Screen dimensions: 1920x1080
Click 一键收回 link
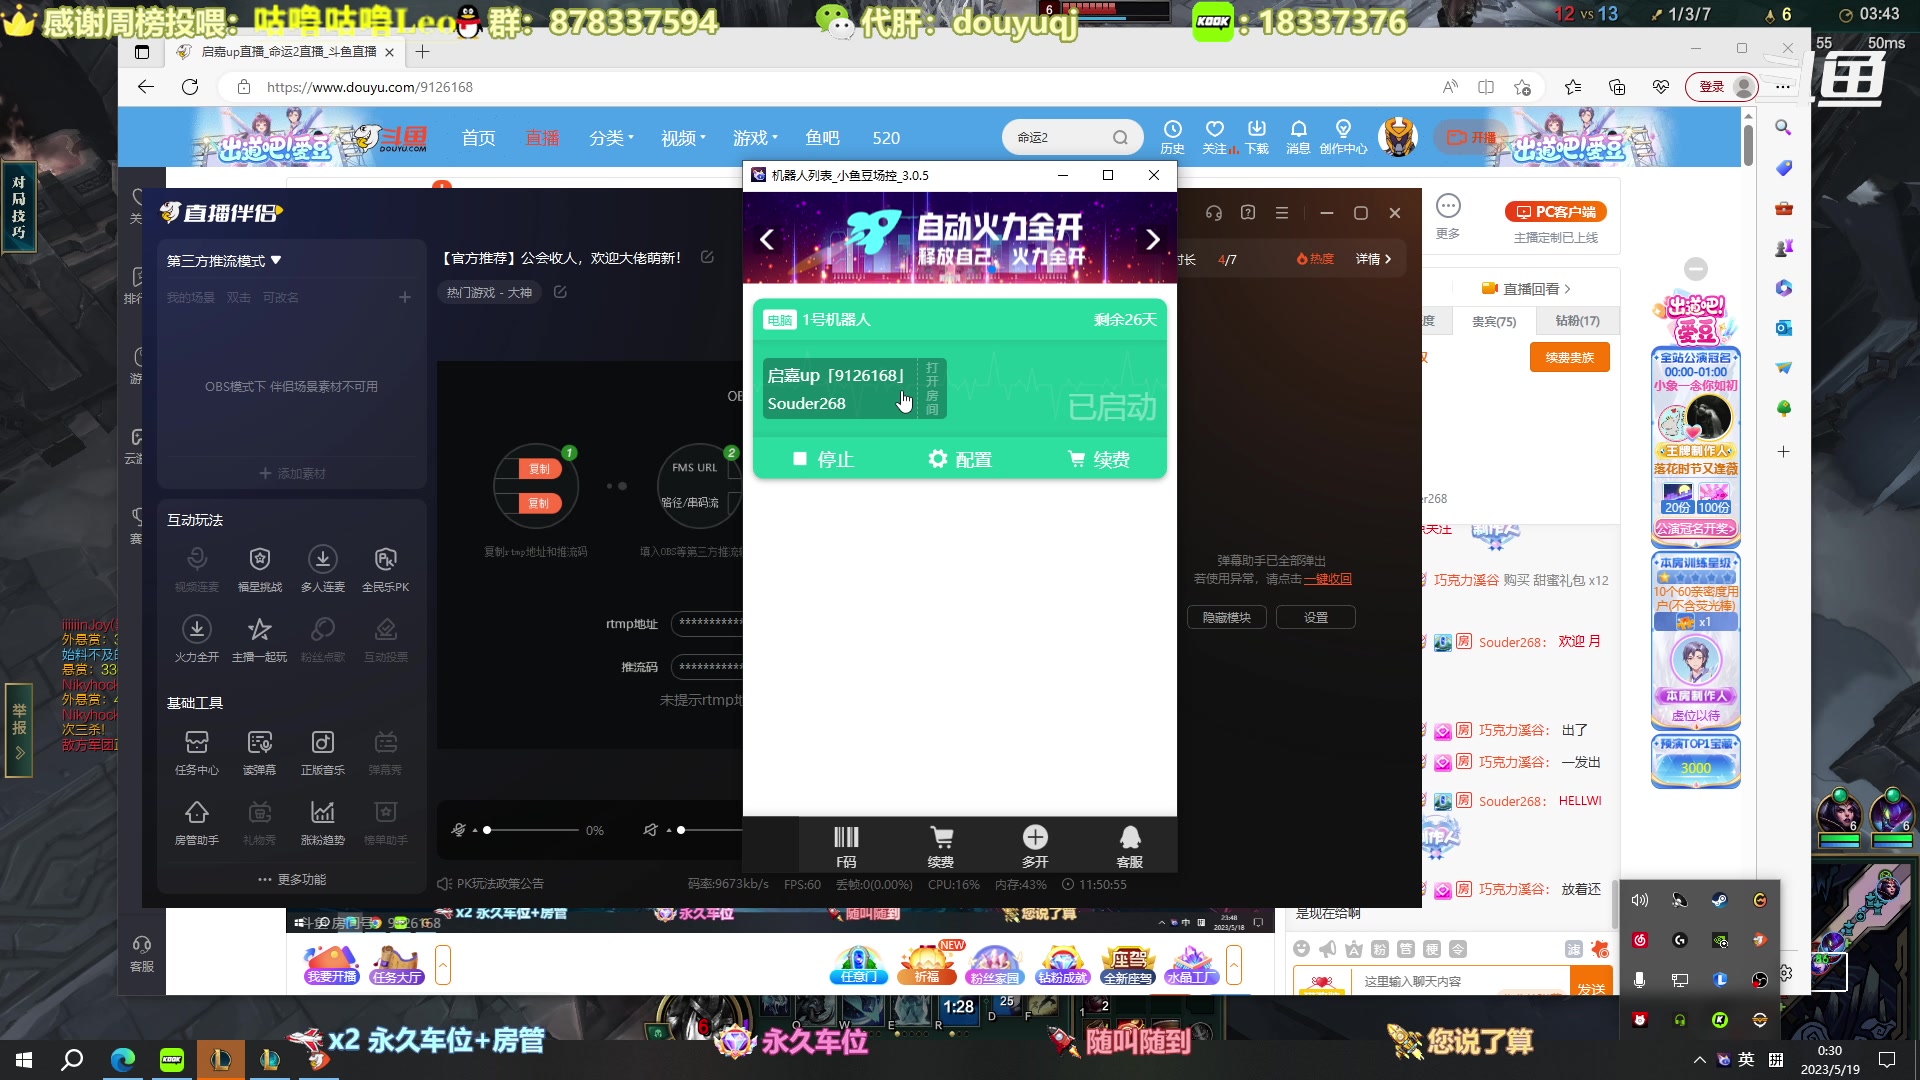(x=1328, y=579)
